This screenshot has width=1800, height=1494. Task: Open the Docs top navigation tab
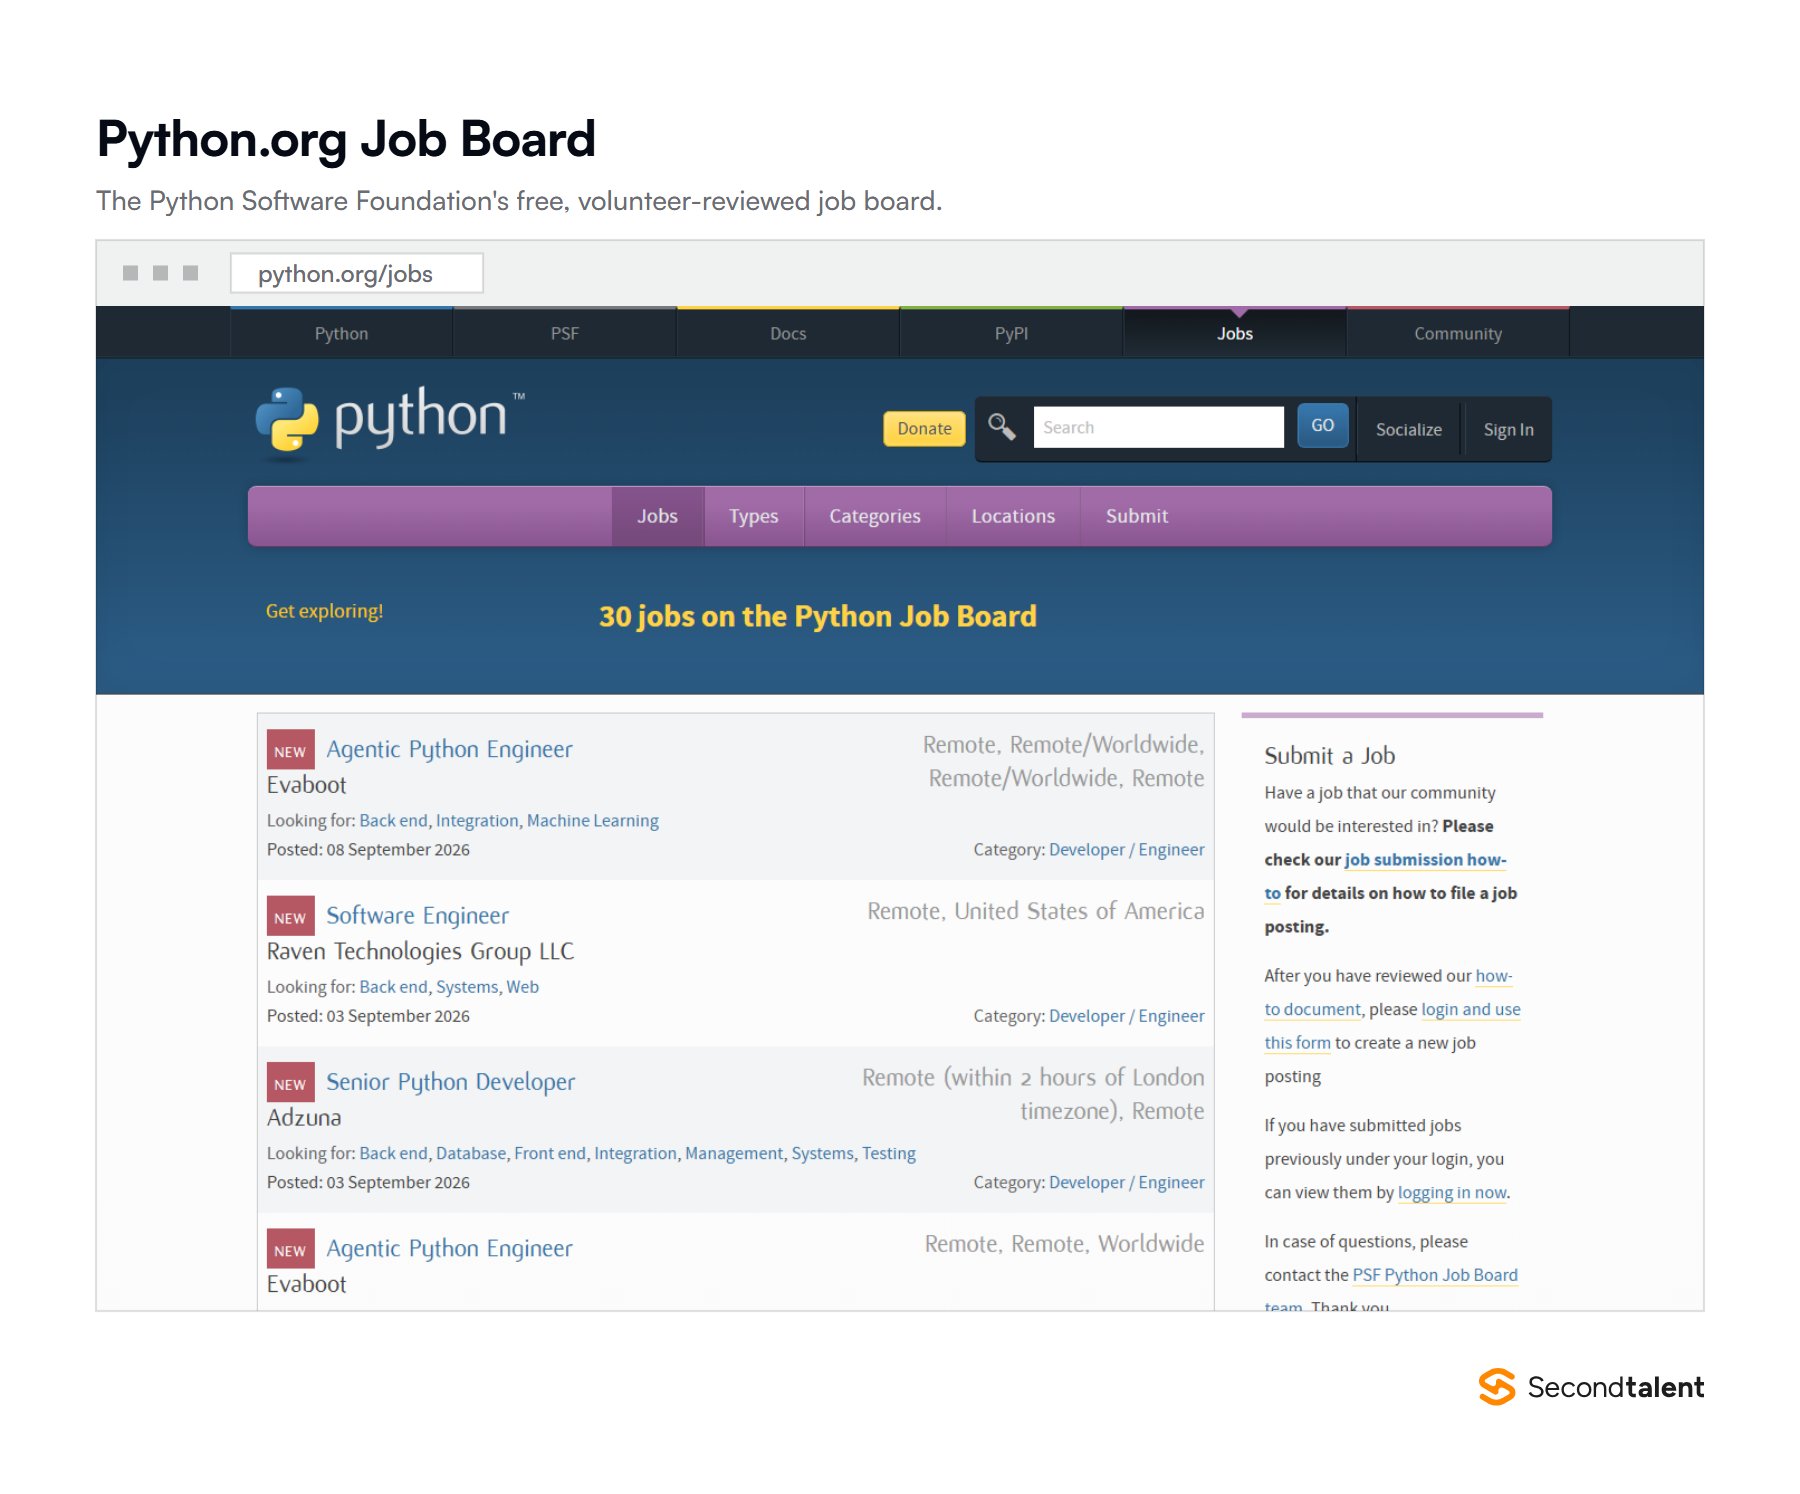point(788,333)
